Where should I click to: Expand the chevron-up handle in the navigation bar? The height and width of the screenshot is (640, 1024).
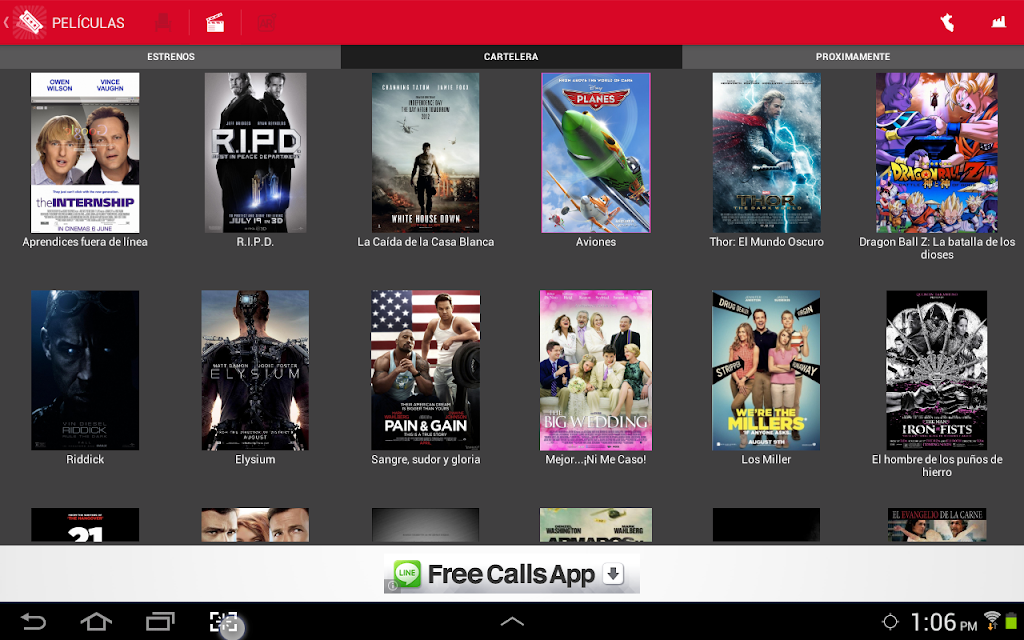point(512,622)
